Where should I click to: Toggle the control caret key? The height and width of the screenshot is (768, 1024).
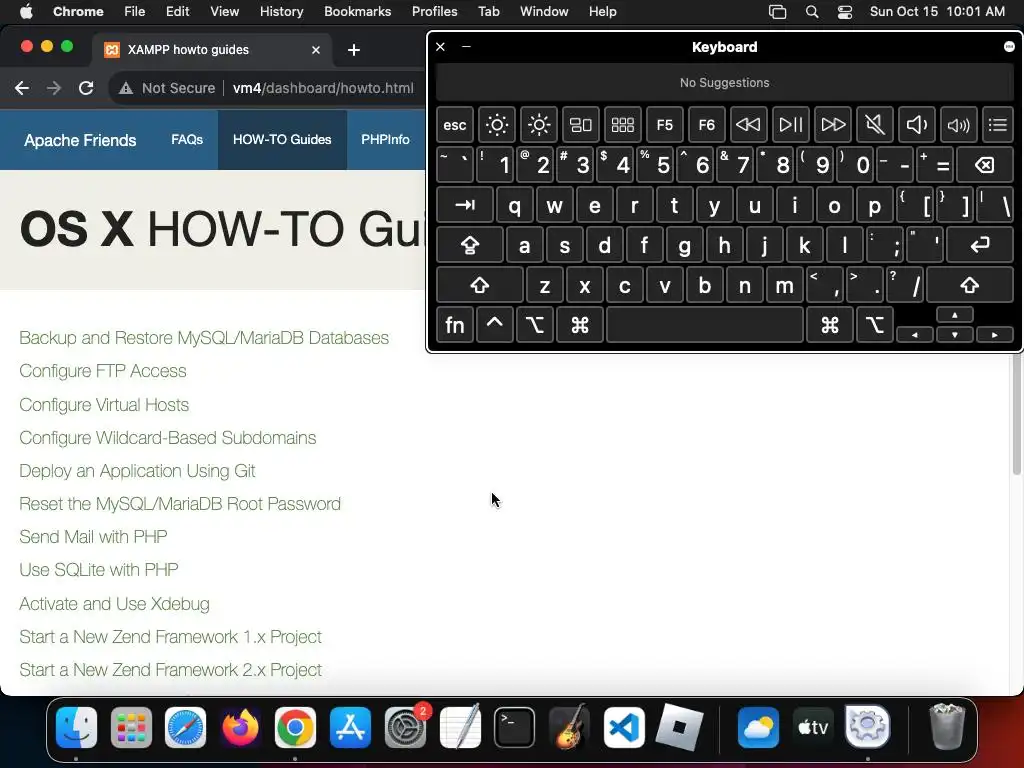(x=494, y=325)
